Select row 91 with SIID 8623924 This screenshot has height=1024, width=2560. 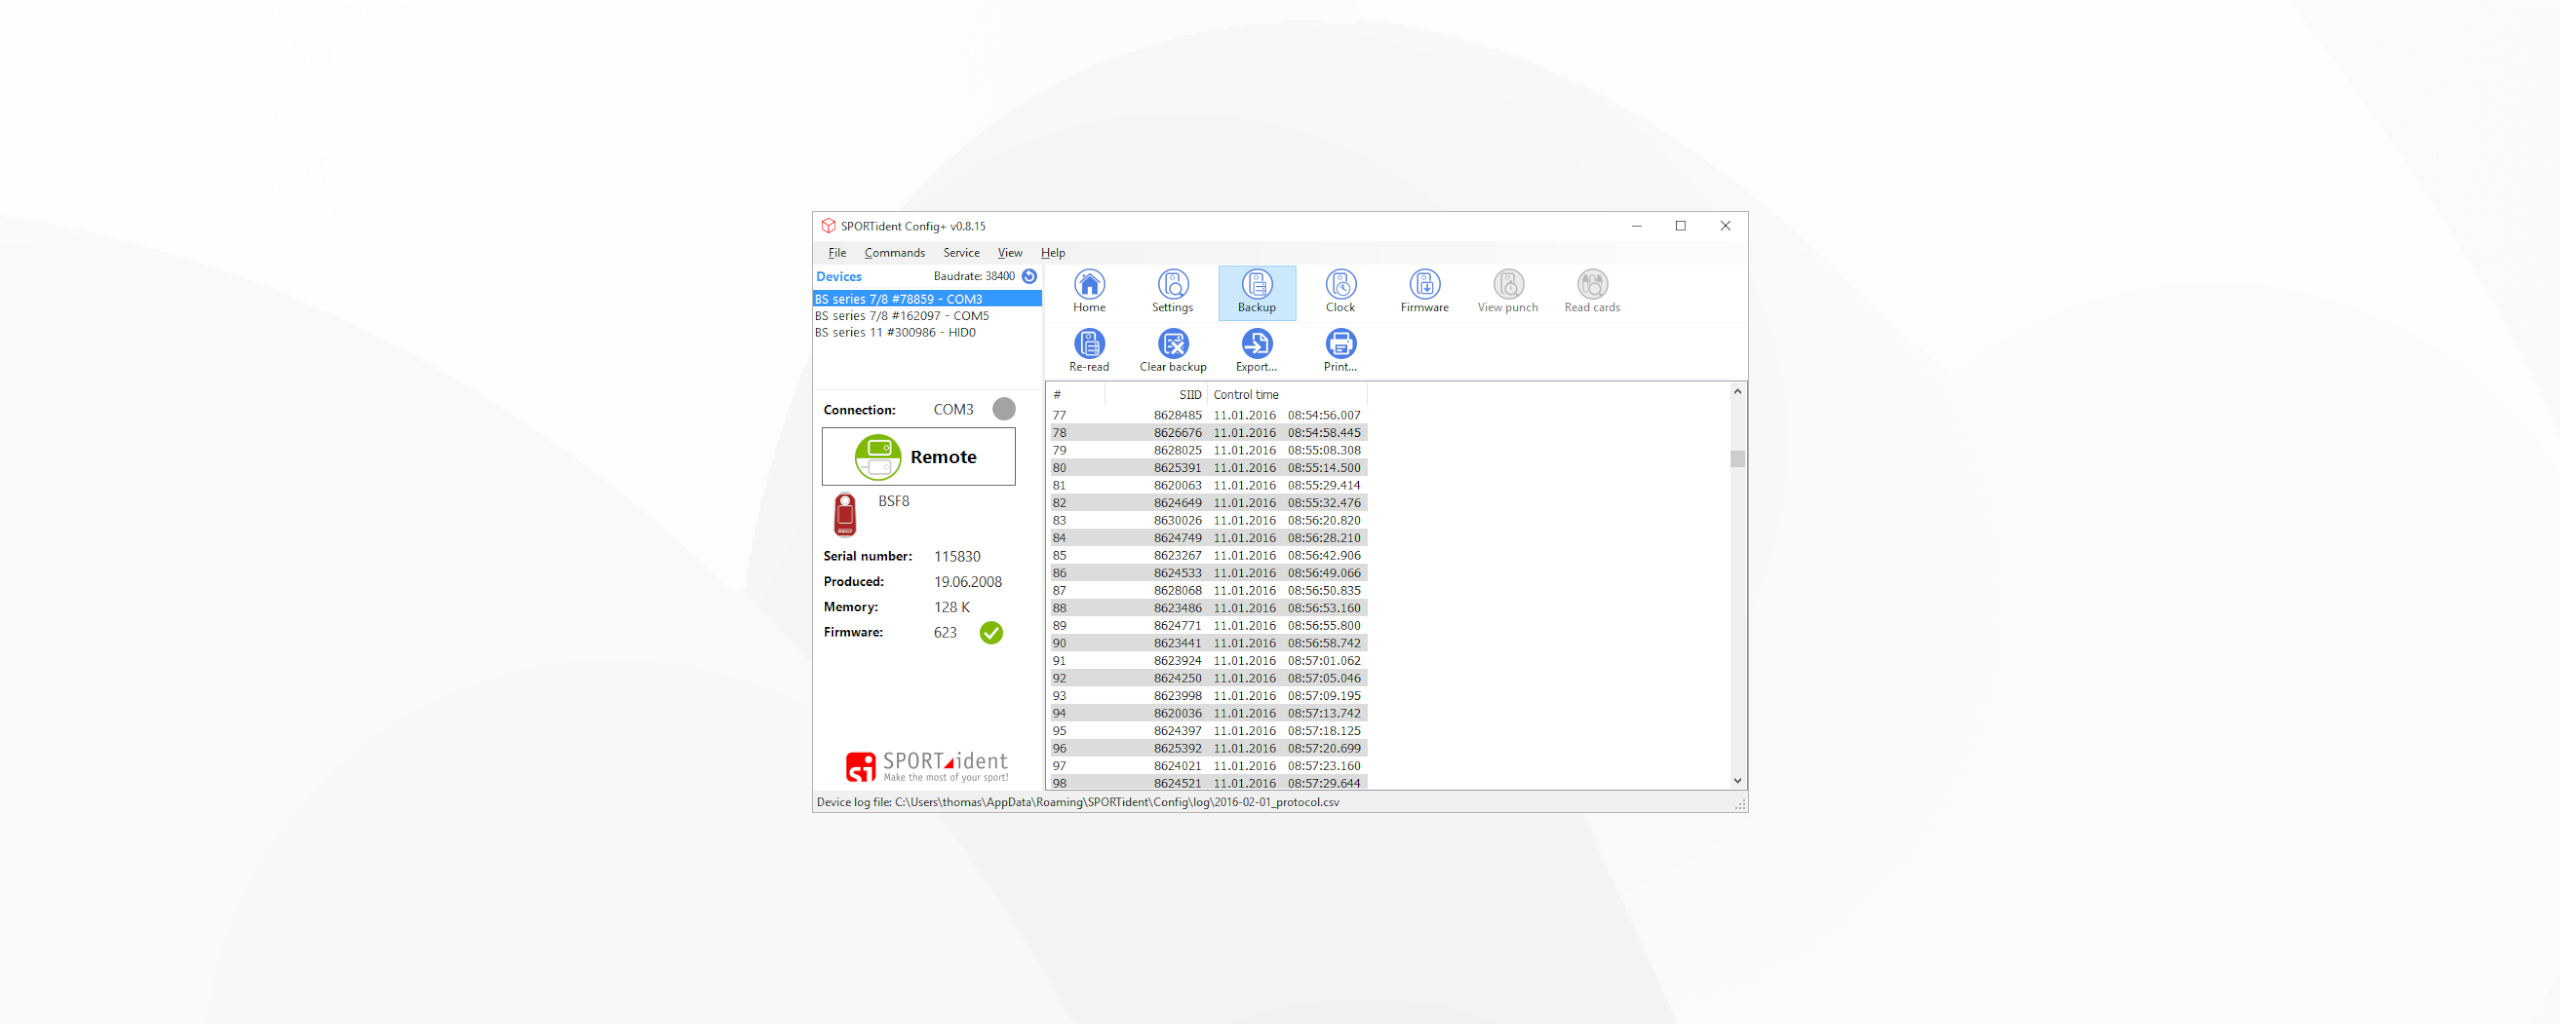tap(1207, 660)
